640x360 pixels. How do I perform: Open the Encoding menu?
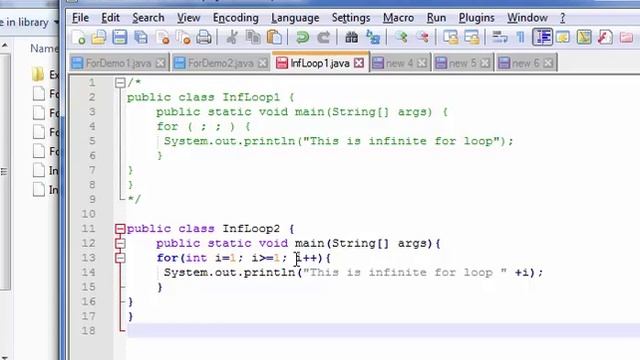click(236, 18)
